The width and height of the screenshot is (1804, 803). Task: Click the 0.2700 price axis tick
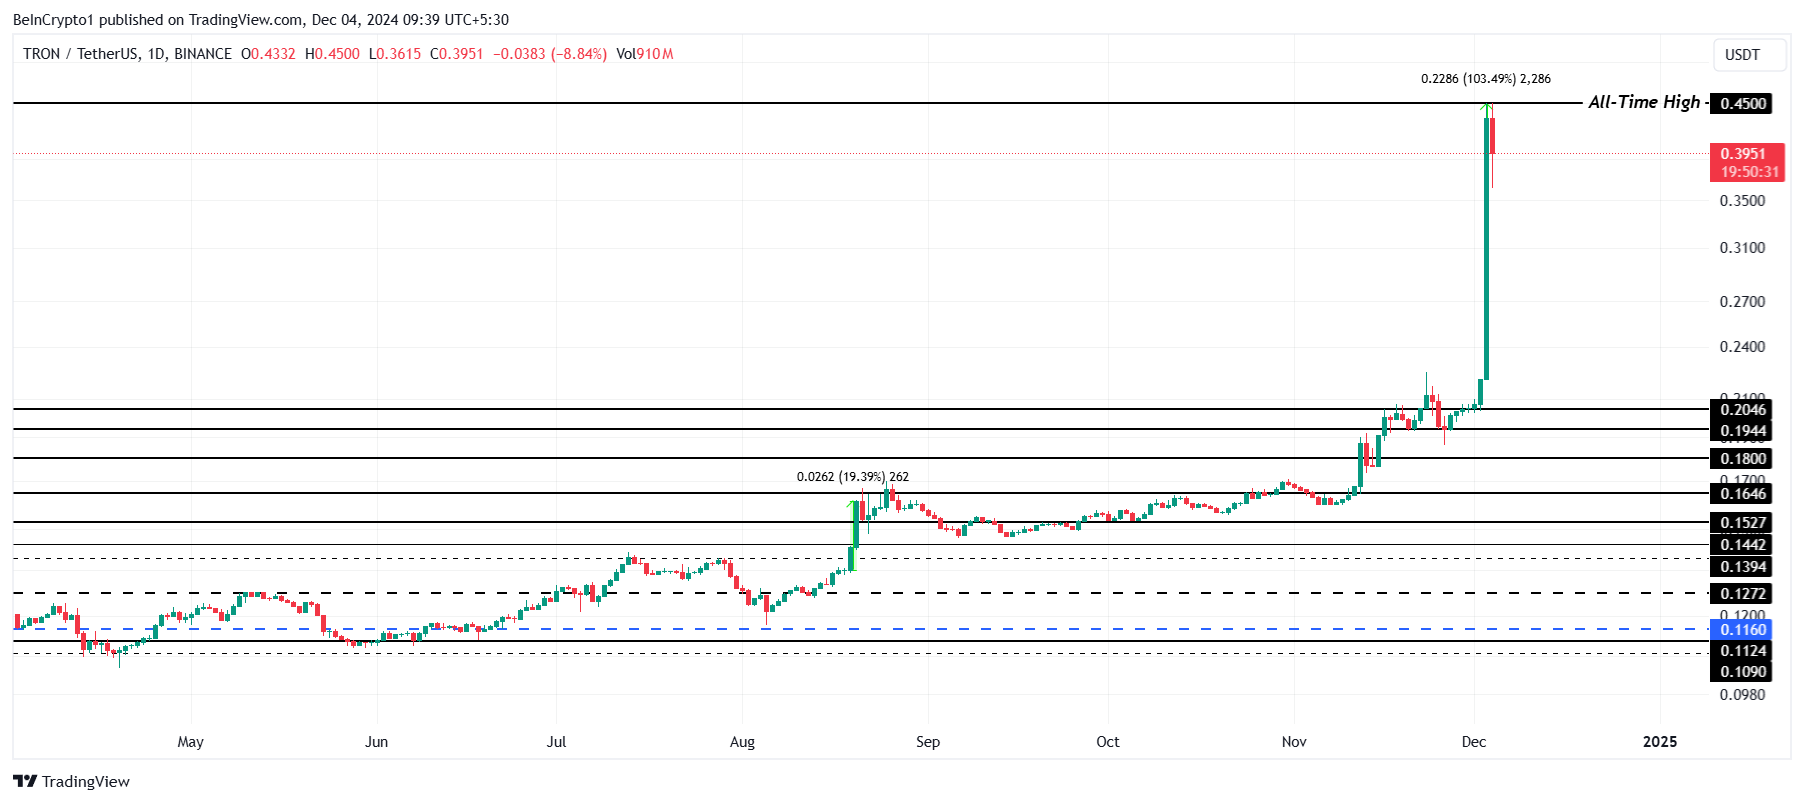[x=1743, y=302]
